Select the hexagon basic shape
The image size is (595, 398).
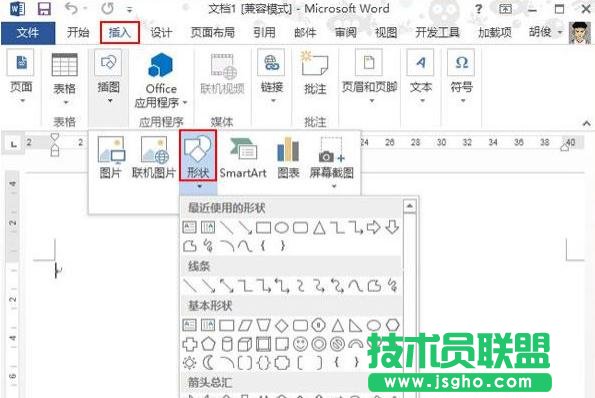[392, 325]
